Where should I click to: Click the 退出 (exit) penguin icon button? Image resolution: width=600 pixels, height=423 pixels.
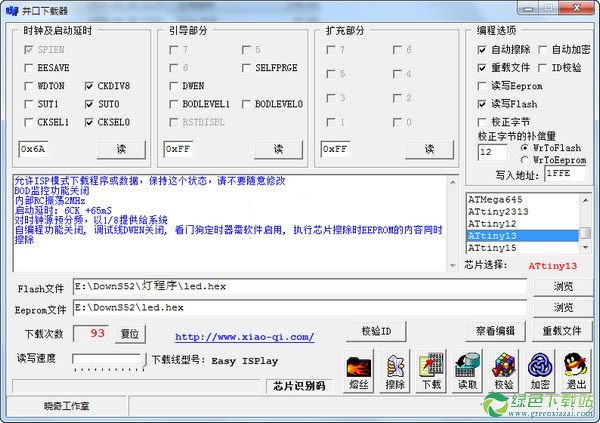[x=576, y=371]
